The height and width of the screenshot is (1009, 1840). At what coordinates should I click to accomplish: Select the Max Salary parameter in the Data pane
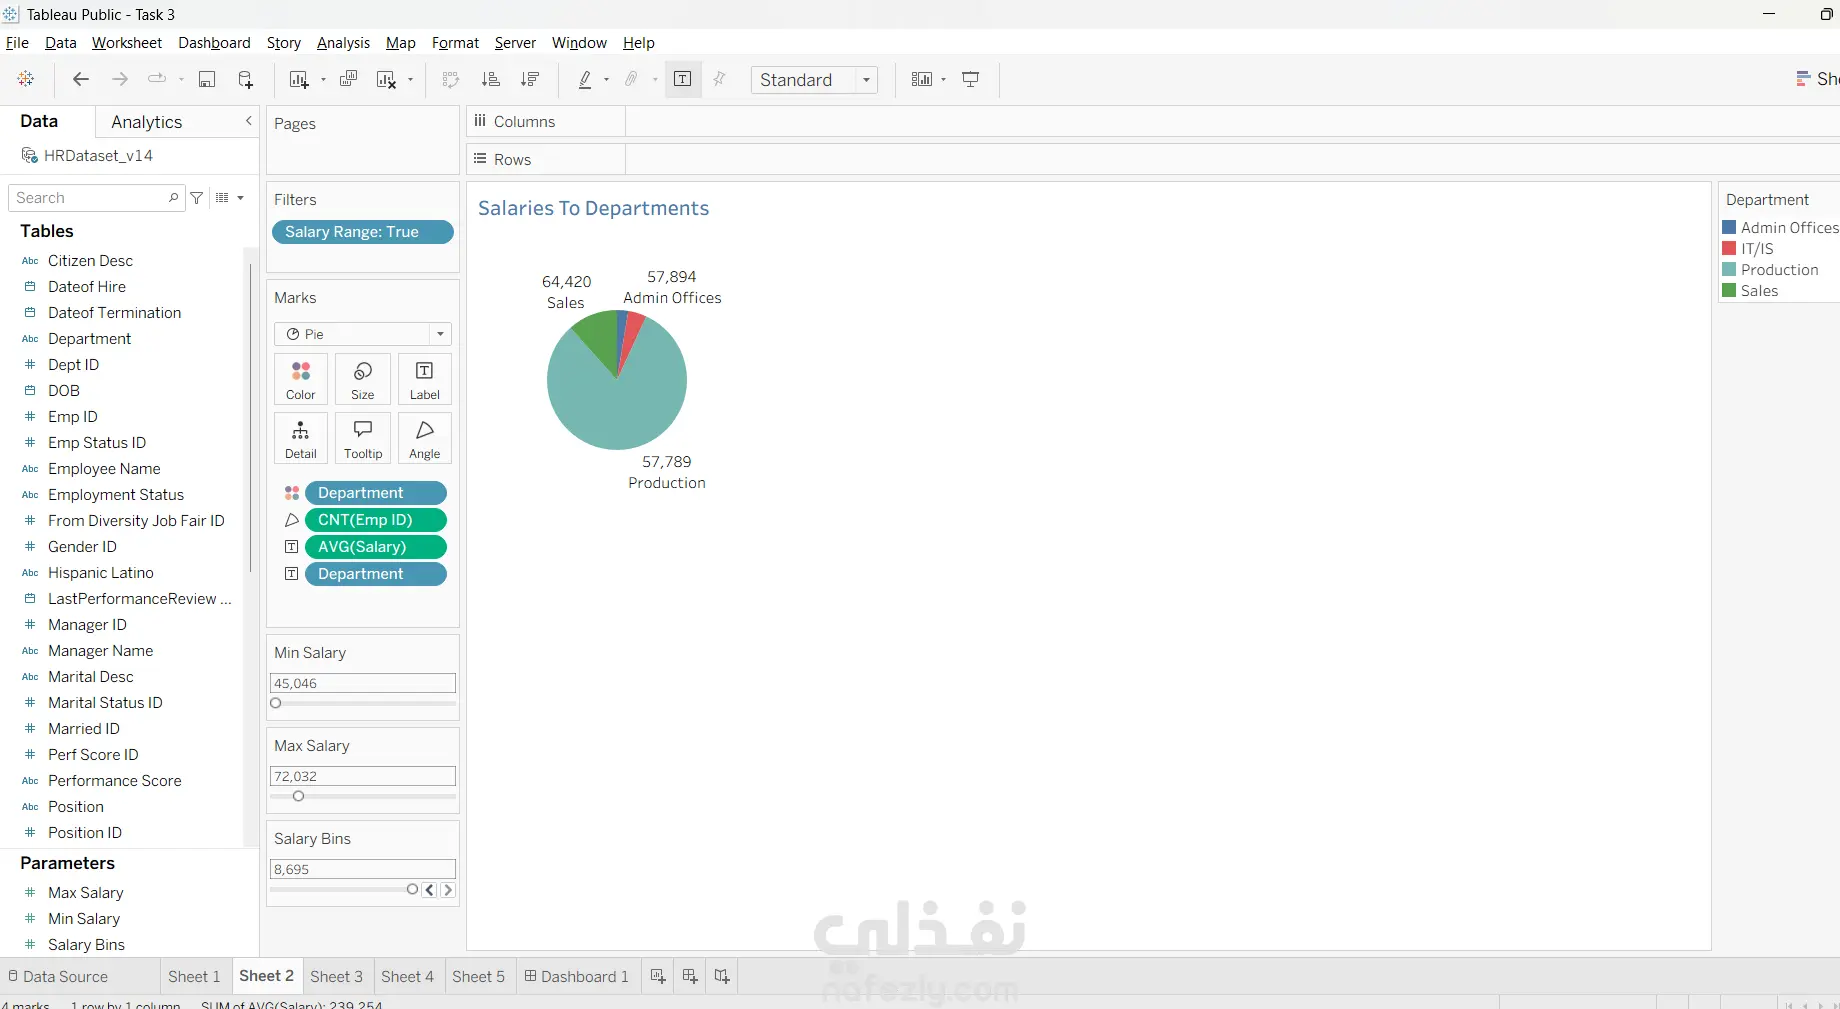point(85,893)
